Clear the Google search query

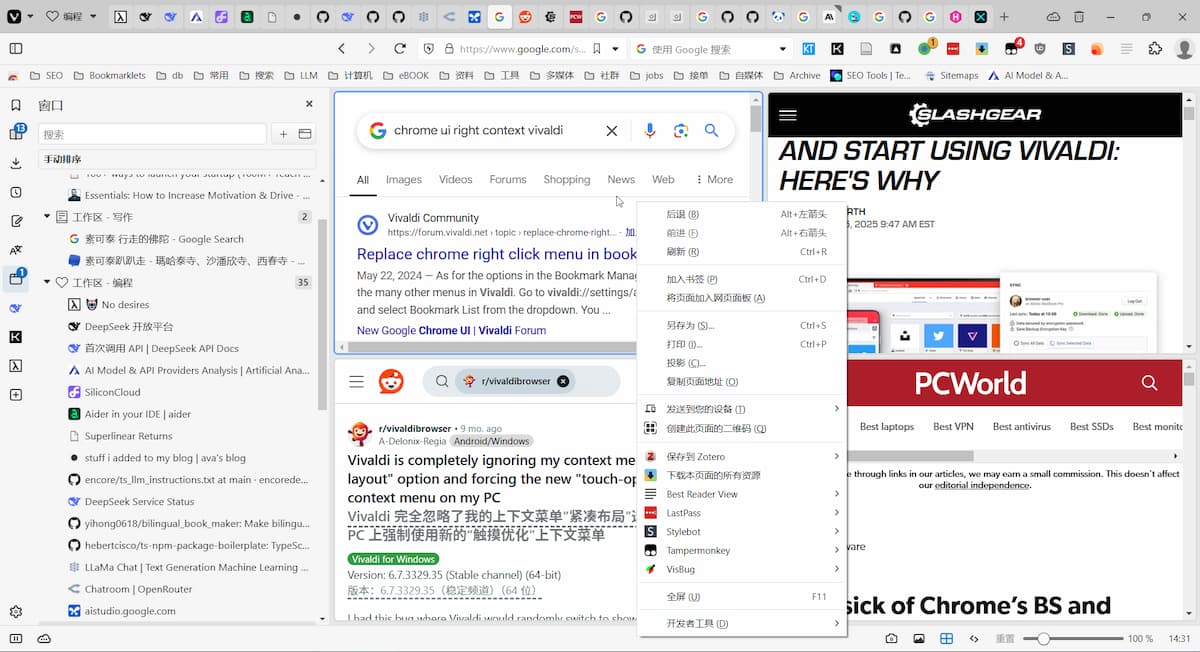(612, 130)
